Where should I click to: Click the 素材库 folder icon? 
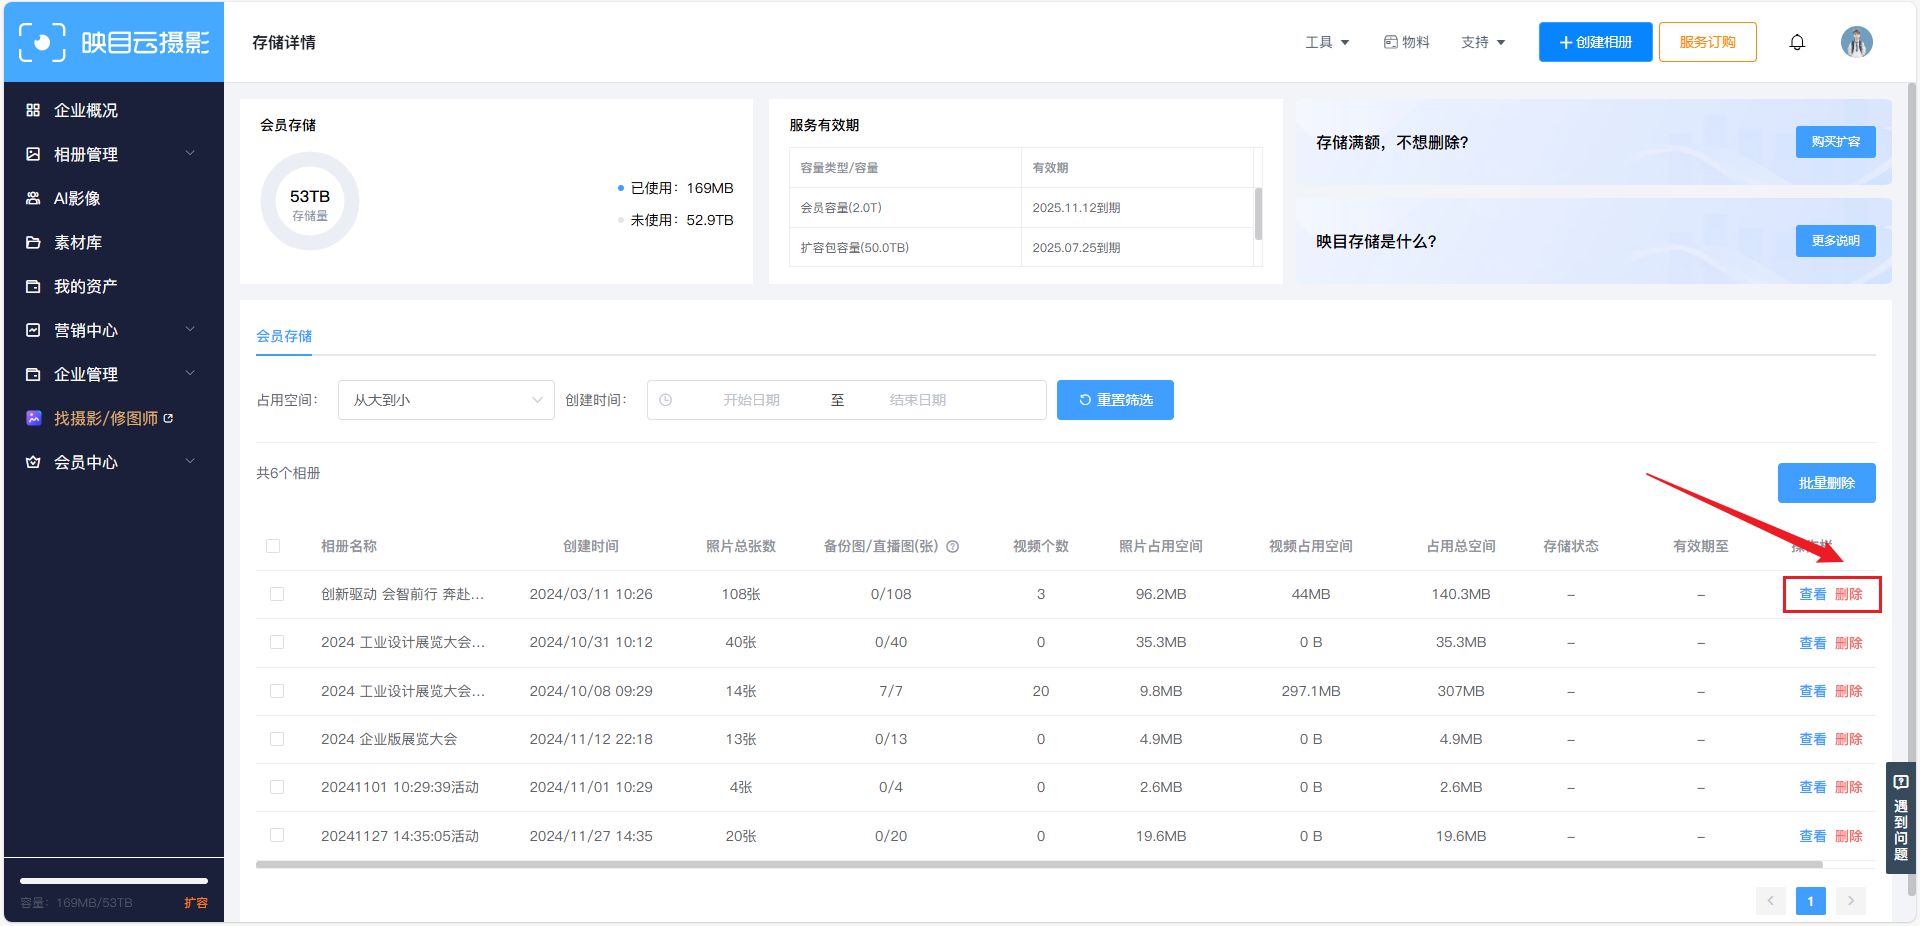pos(33,242)
